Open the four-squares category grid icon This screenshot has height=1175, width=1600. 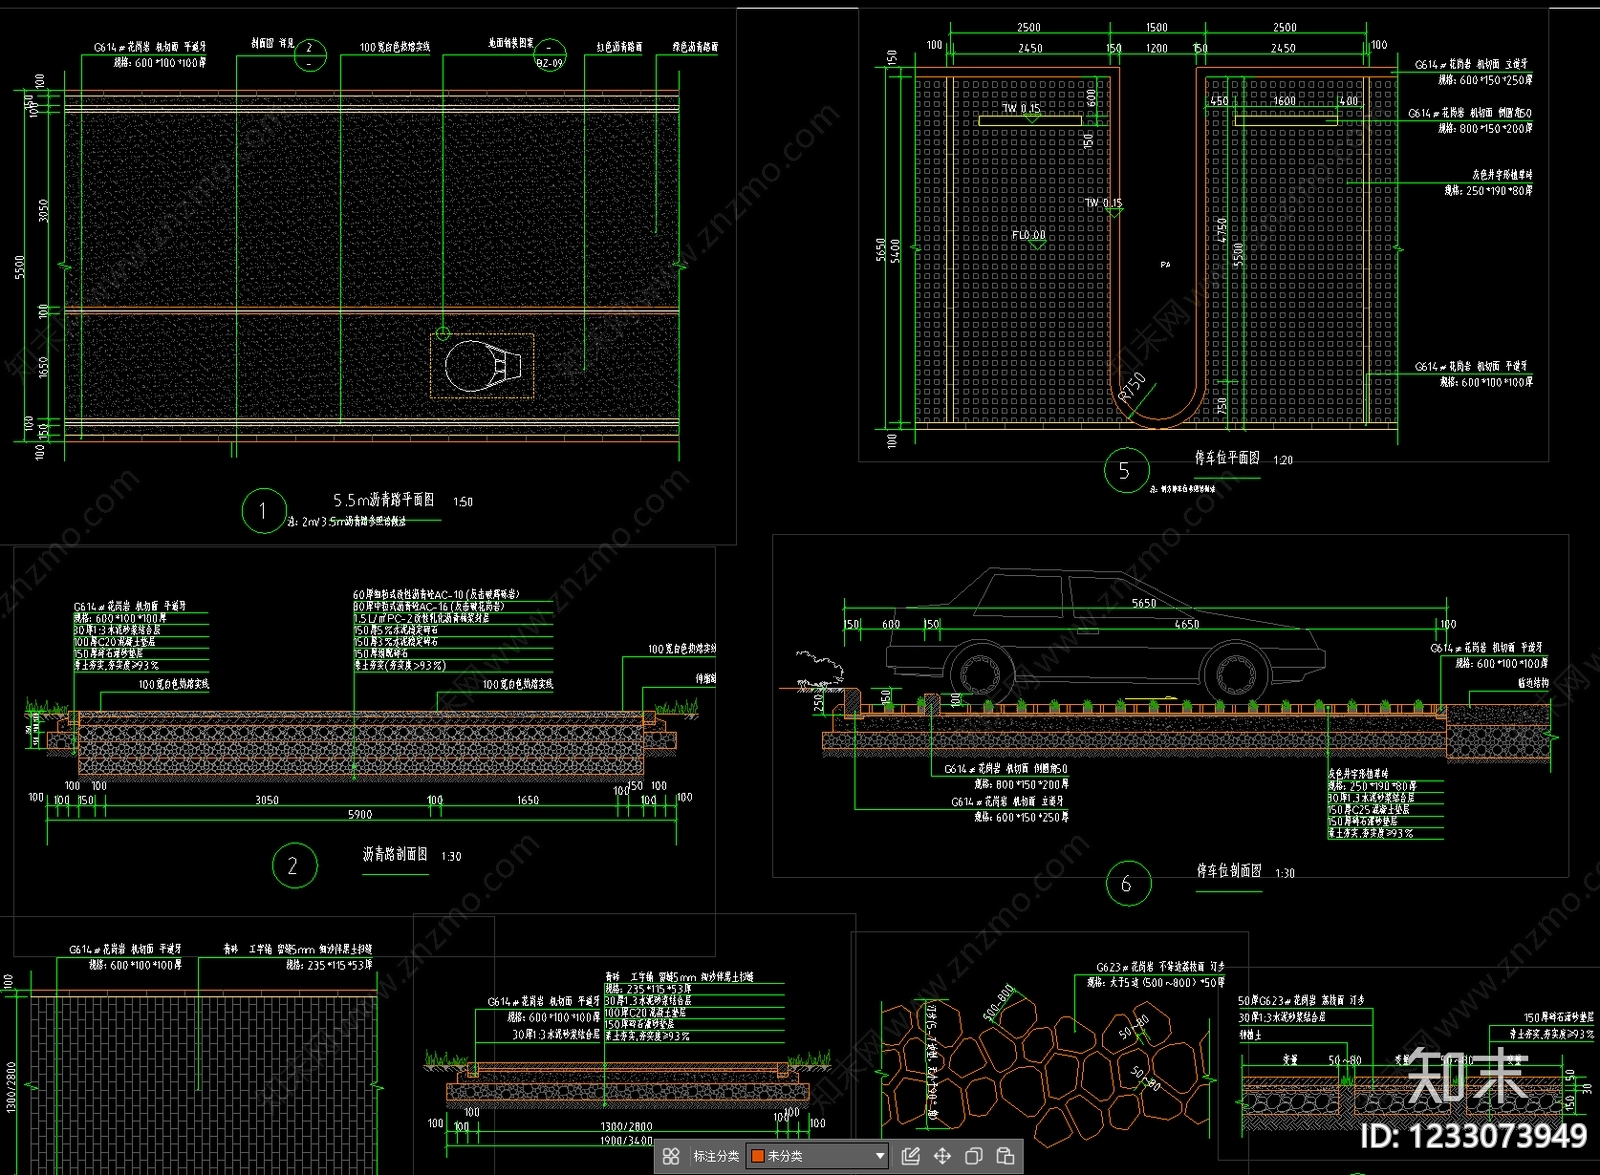671,1156
